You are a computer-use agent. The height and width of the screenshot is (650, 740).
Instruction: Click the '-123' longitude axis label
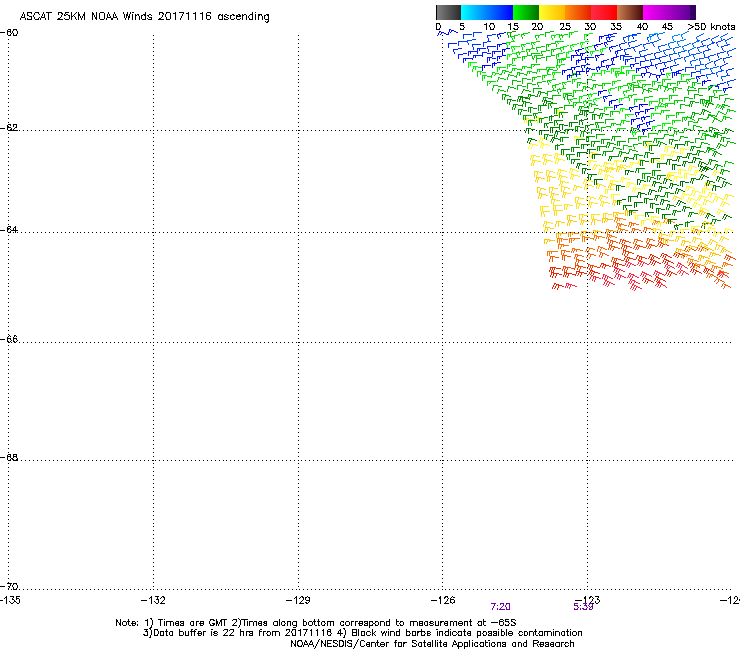tap(588, 600)
